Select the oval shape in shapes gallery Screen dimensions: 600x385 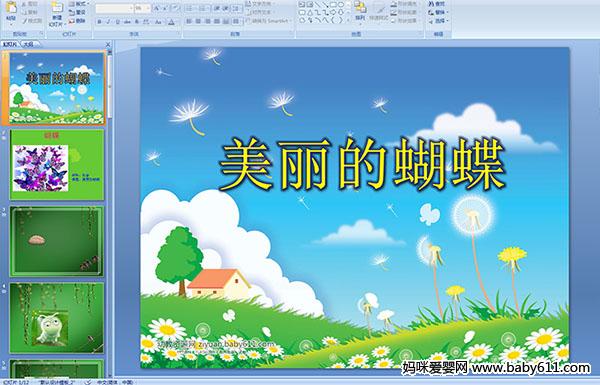pos(341,5)
